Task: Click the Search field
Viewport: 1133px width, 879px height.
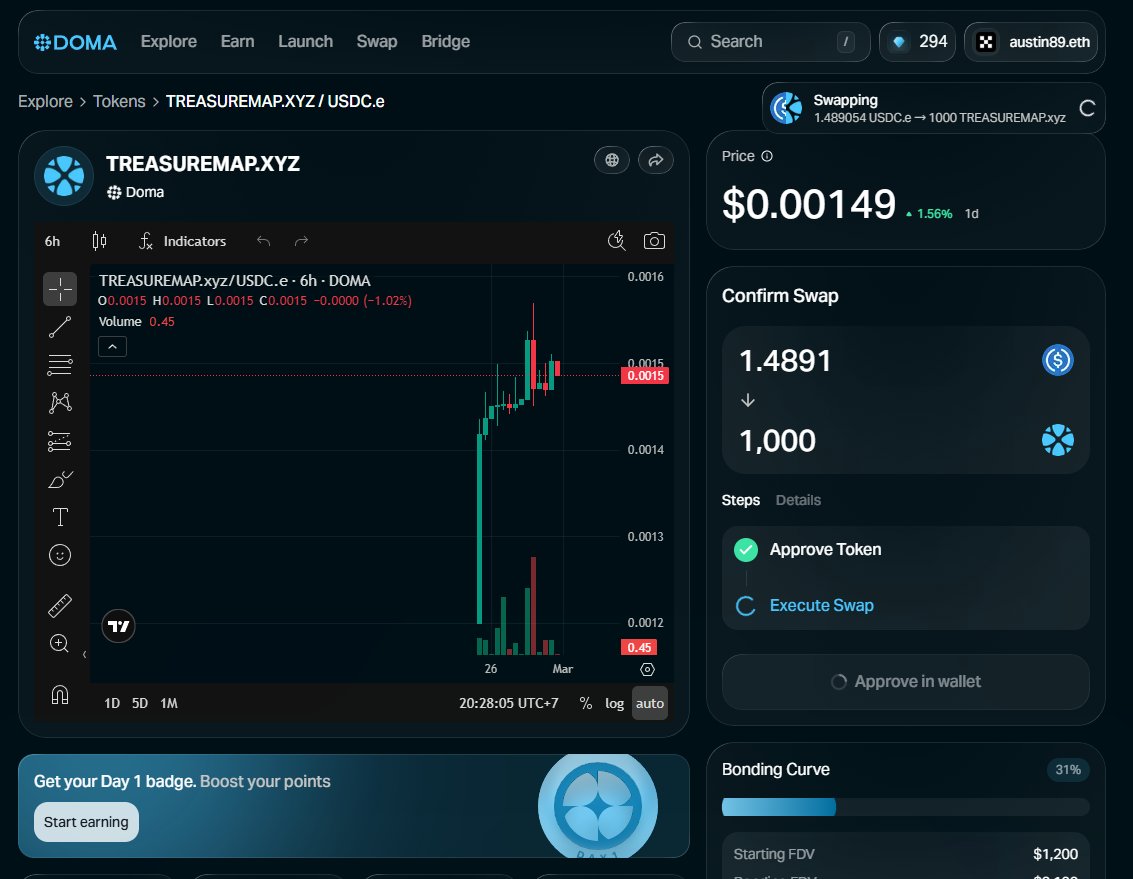Action: tap(770, 42)
